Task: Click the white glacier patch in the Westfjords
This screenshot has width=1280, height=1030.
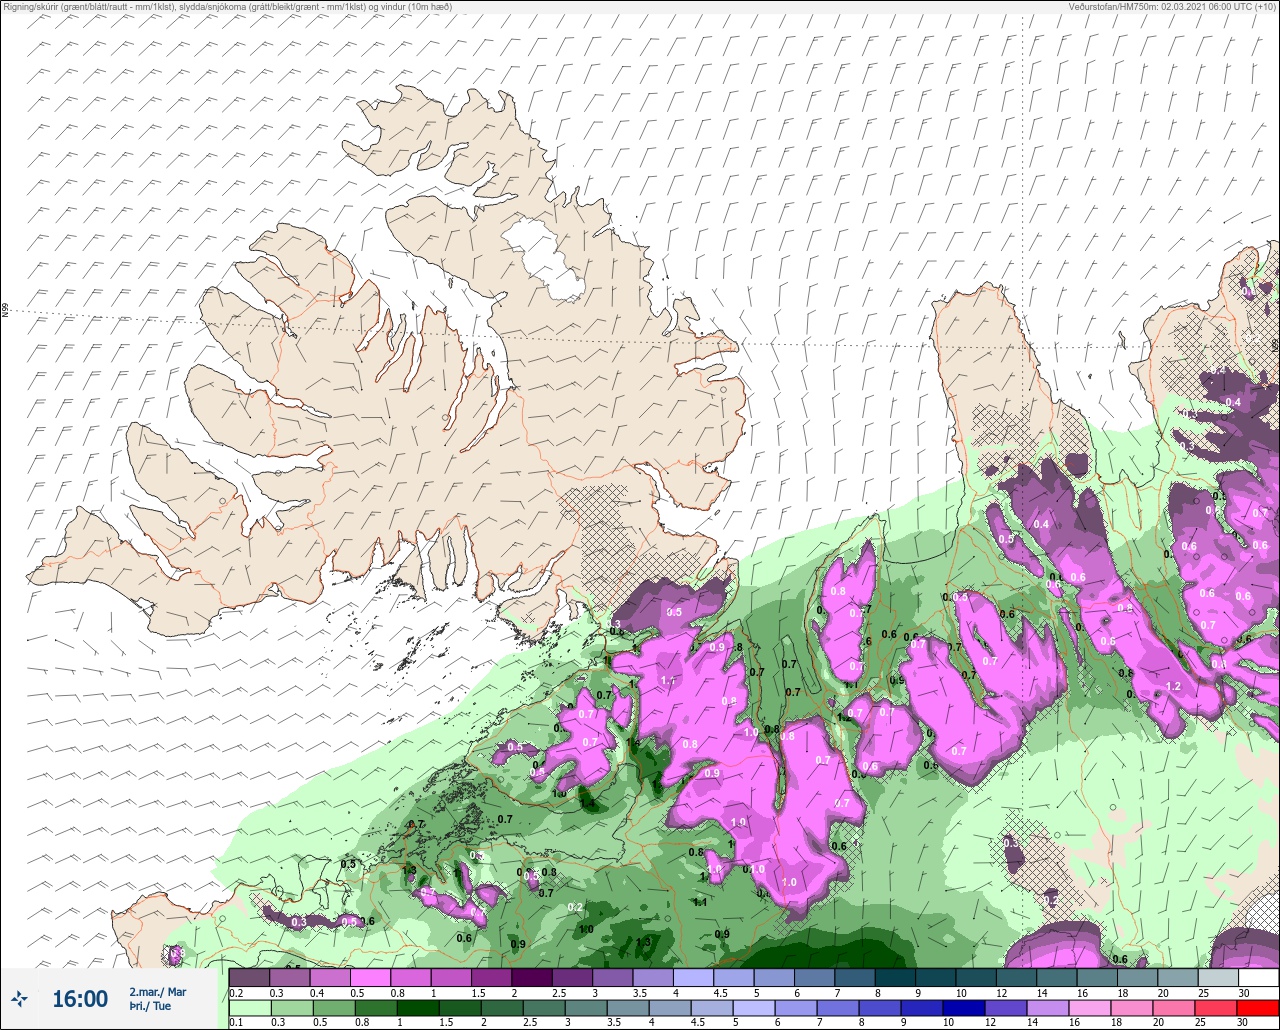Action: click(x=543, y=259)
